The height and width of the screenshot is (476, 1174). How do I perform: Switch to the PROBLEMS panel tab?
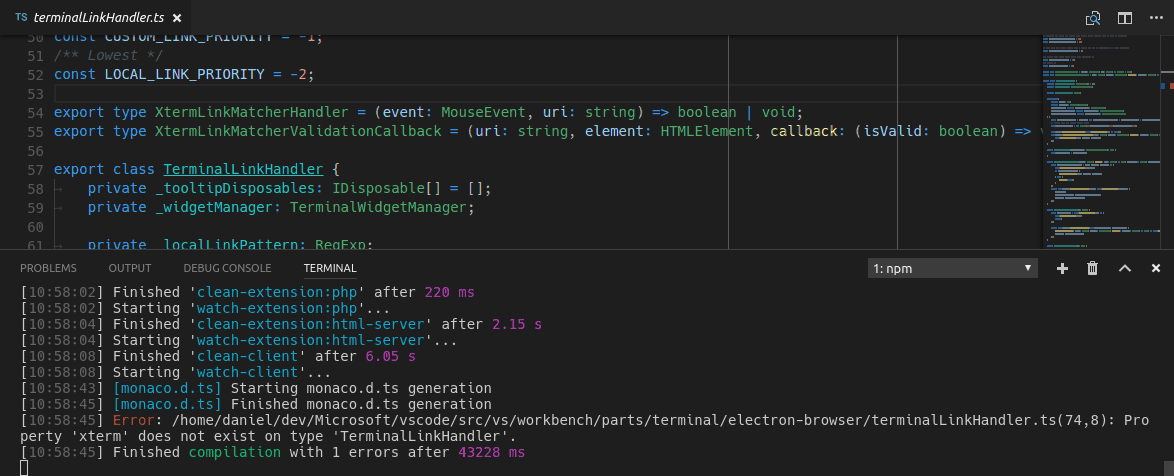[48, 268]
